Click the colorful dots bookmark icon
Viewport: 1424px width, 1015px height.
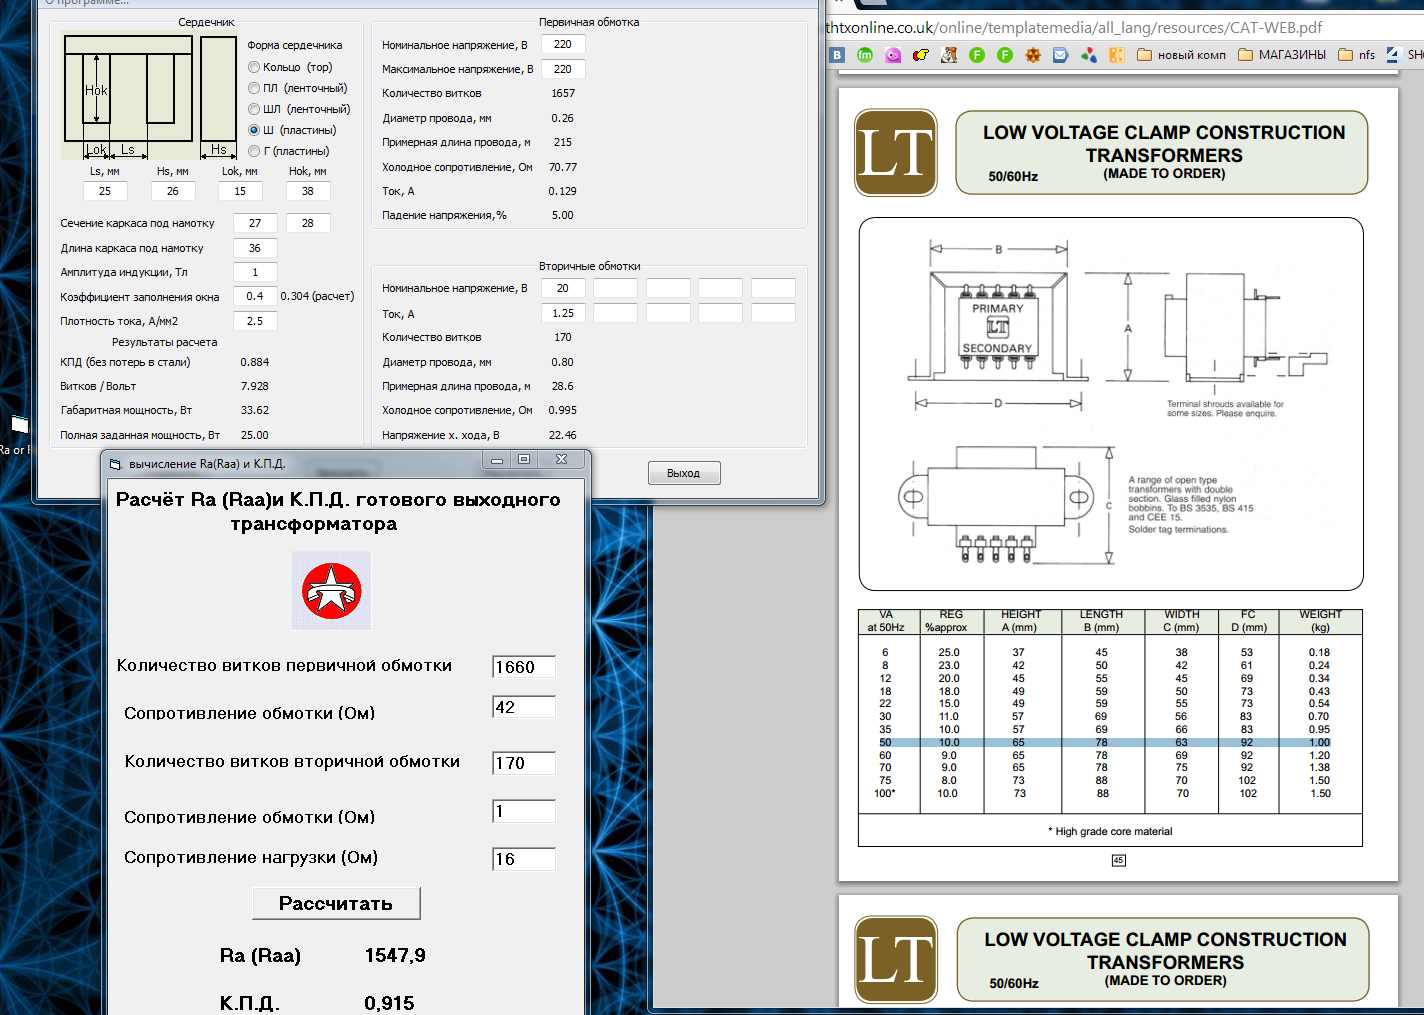coord(1089,55)
